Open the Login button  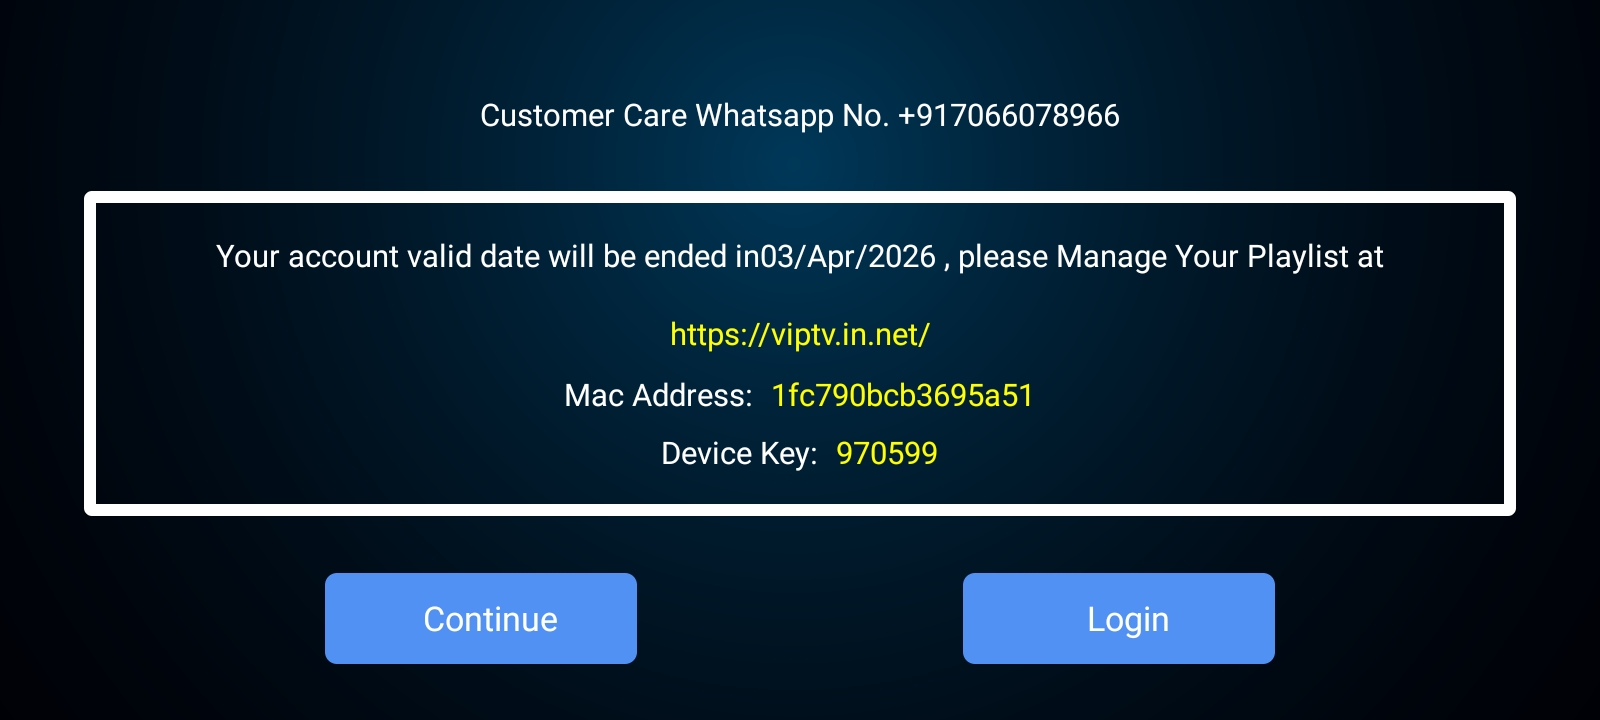1119,618
